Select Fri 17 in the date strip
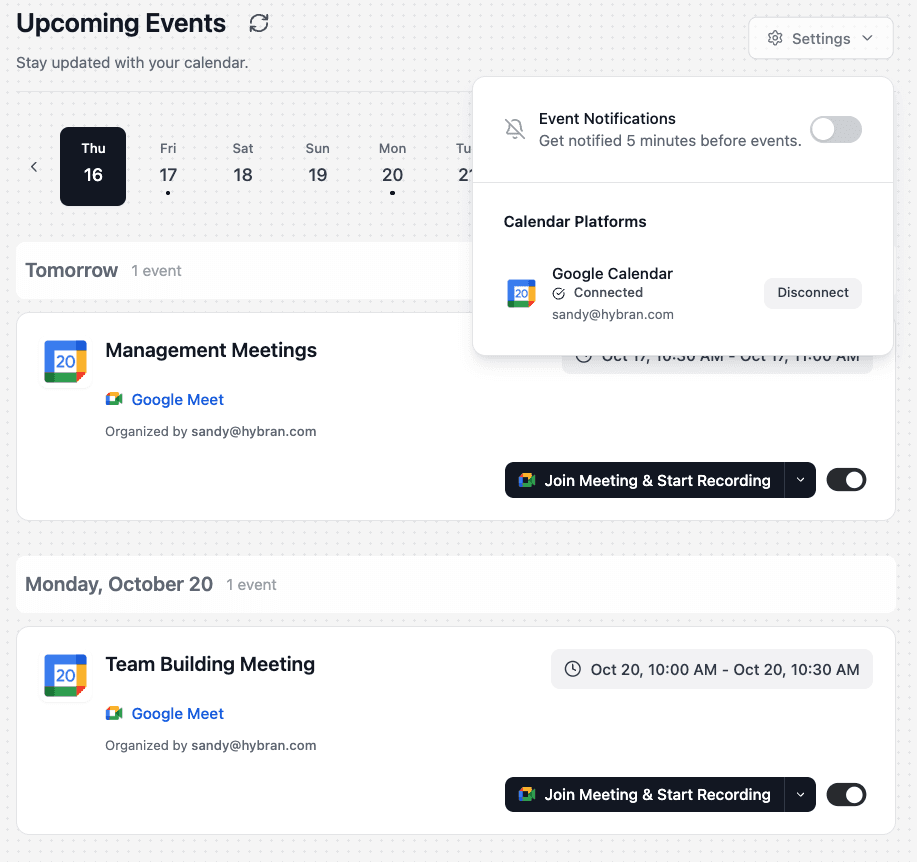The image size is (917, 862). tap(168, 166)
